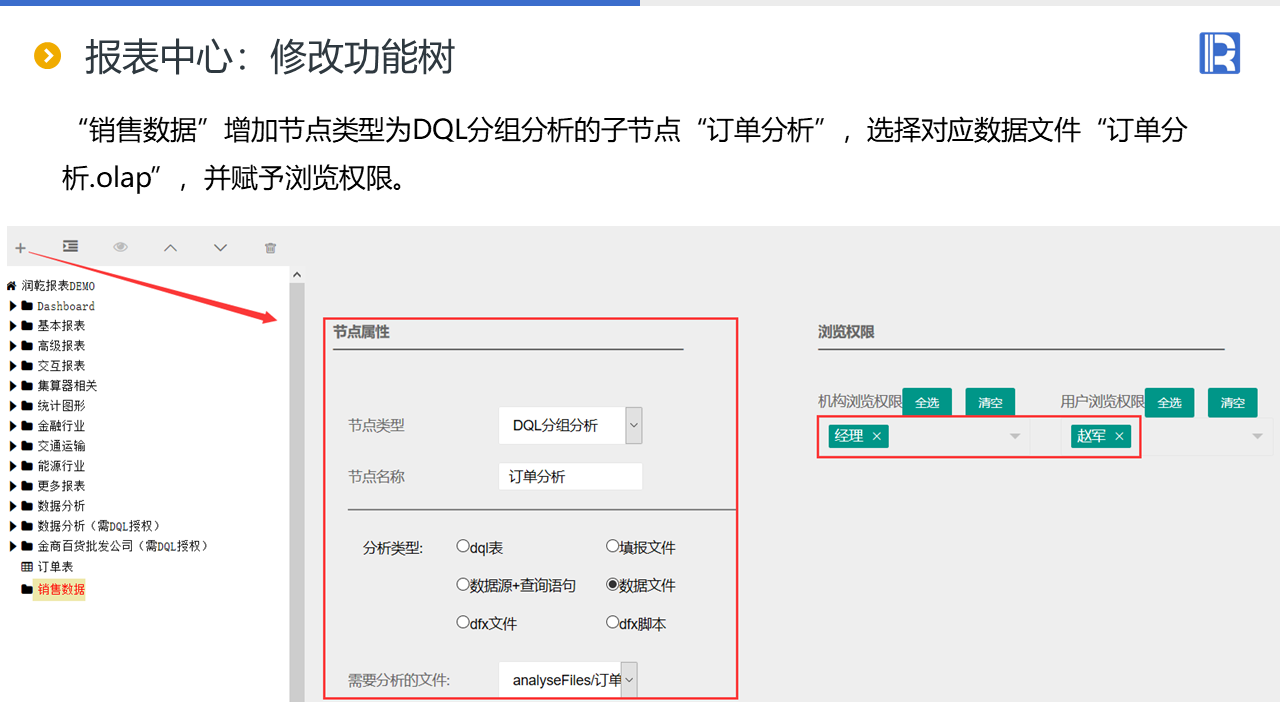Click the folder icon of 更多报表
This screenshot has width=1280, height=720.
pyautogui.click(x=27, y=486)
